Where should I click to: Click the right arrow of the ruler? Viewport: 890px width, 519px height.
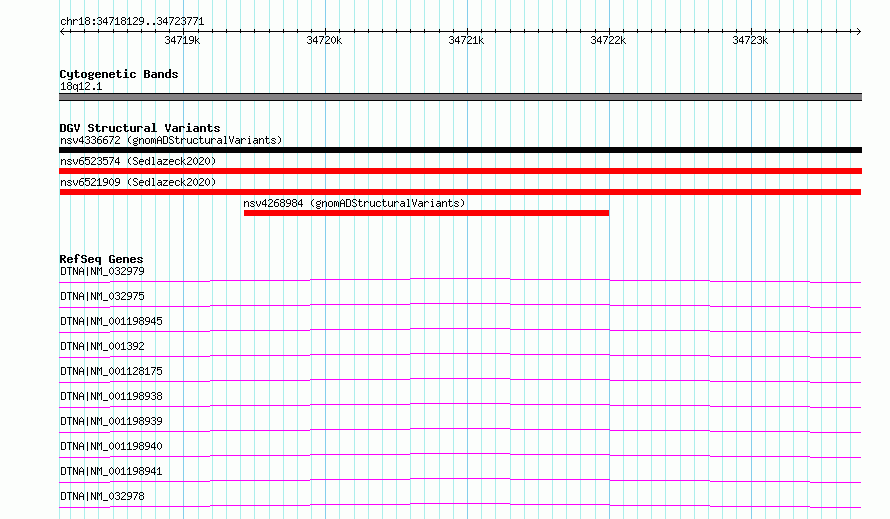tap(858, 31)
